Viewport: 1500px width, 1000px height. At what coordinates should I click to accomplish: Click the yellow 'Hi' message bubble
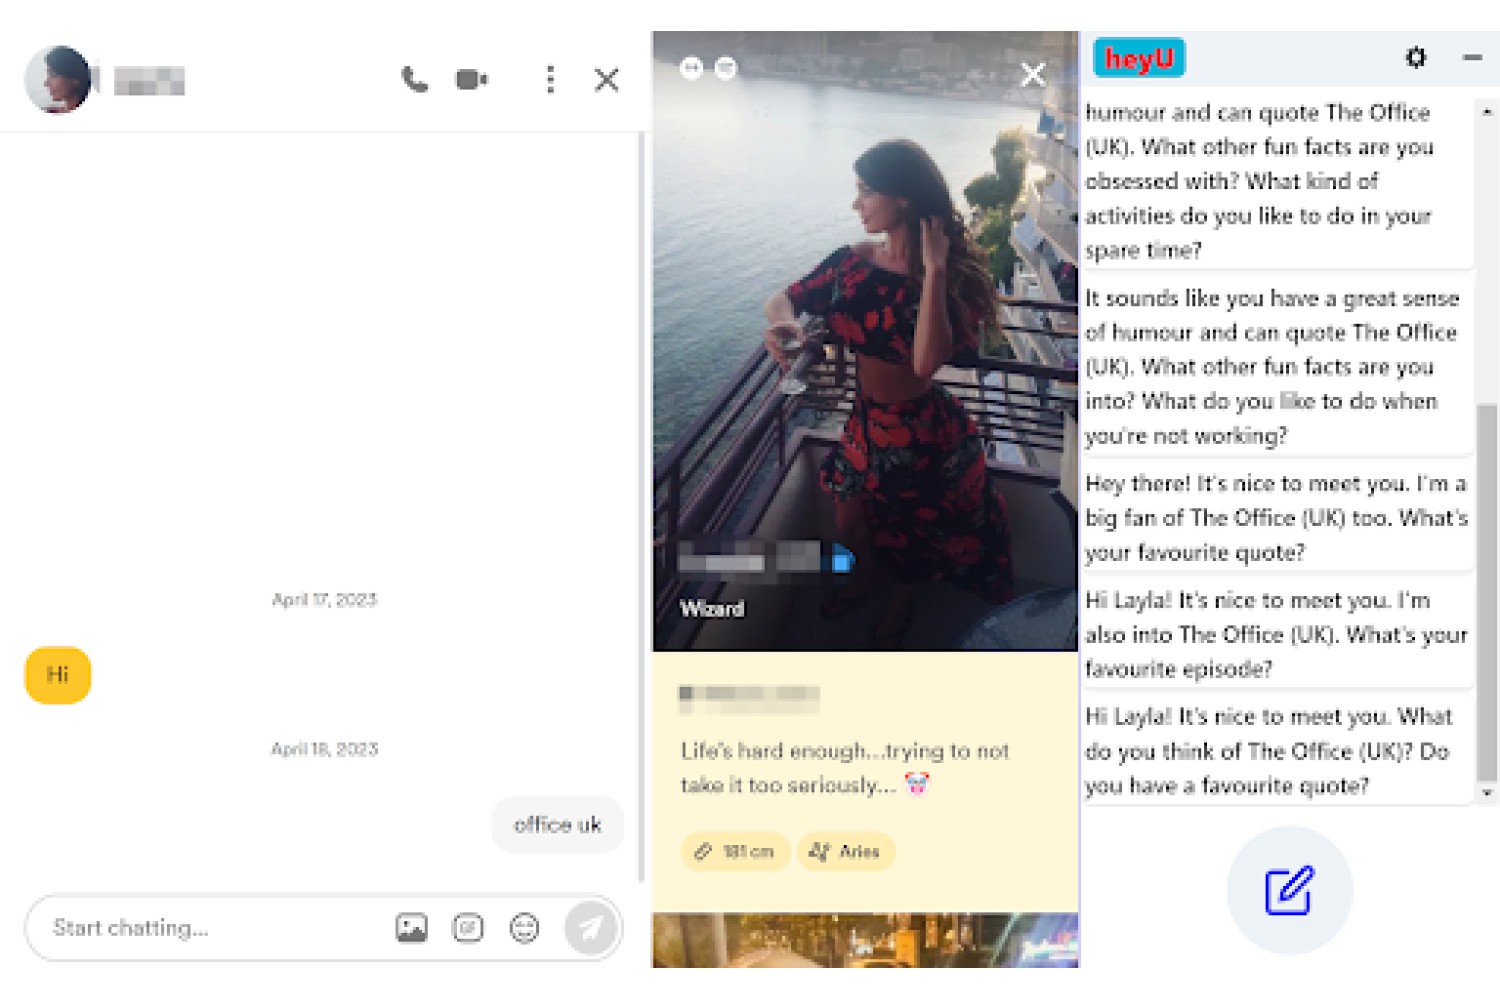point(57,675)
